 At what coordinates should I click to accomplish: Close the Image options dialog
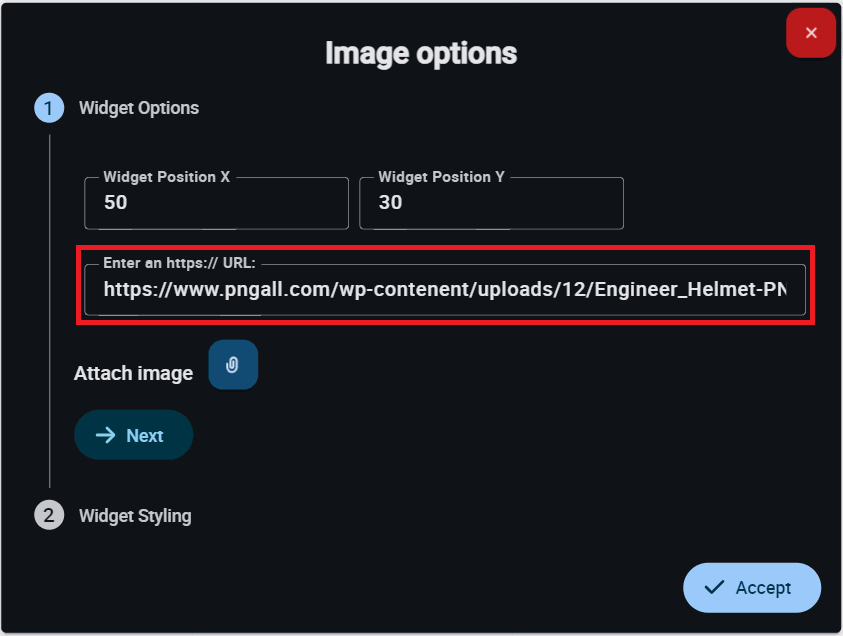[x=811, y=33]
